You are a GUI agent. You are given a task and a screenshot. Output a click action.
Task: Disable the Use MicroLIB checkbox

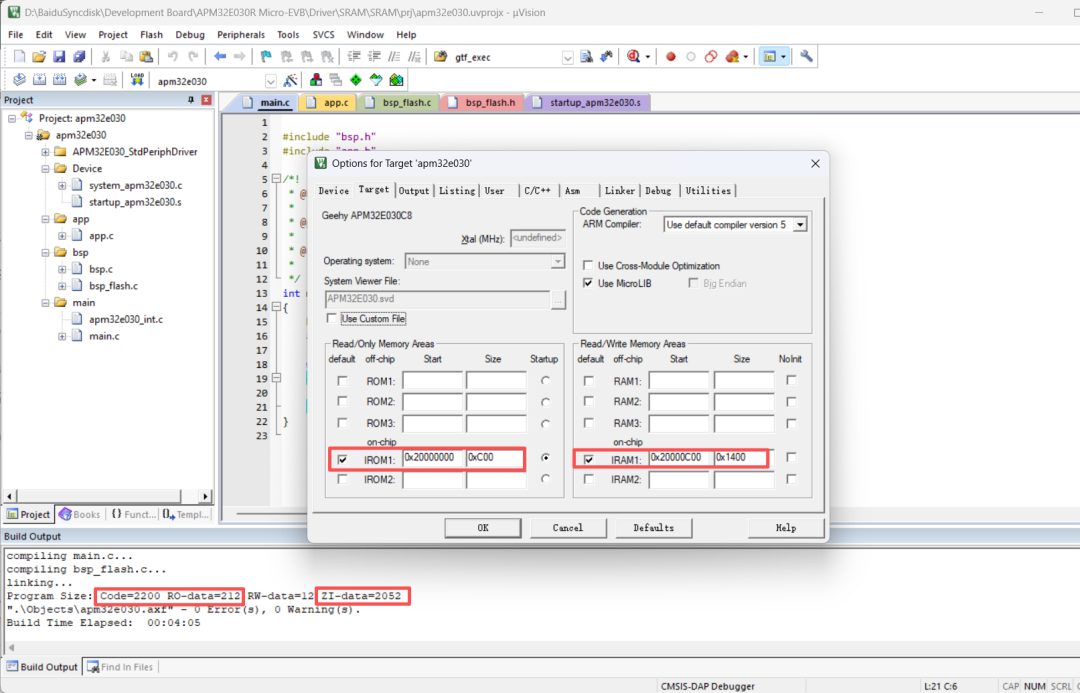pyautogui.click(x=588, y=284)
